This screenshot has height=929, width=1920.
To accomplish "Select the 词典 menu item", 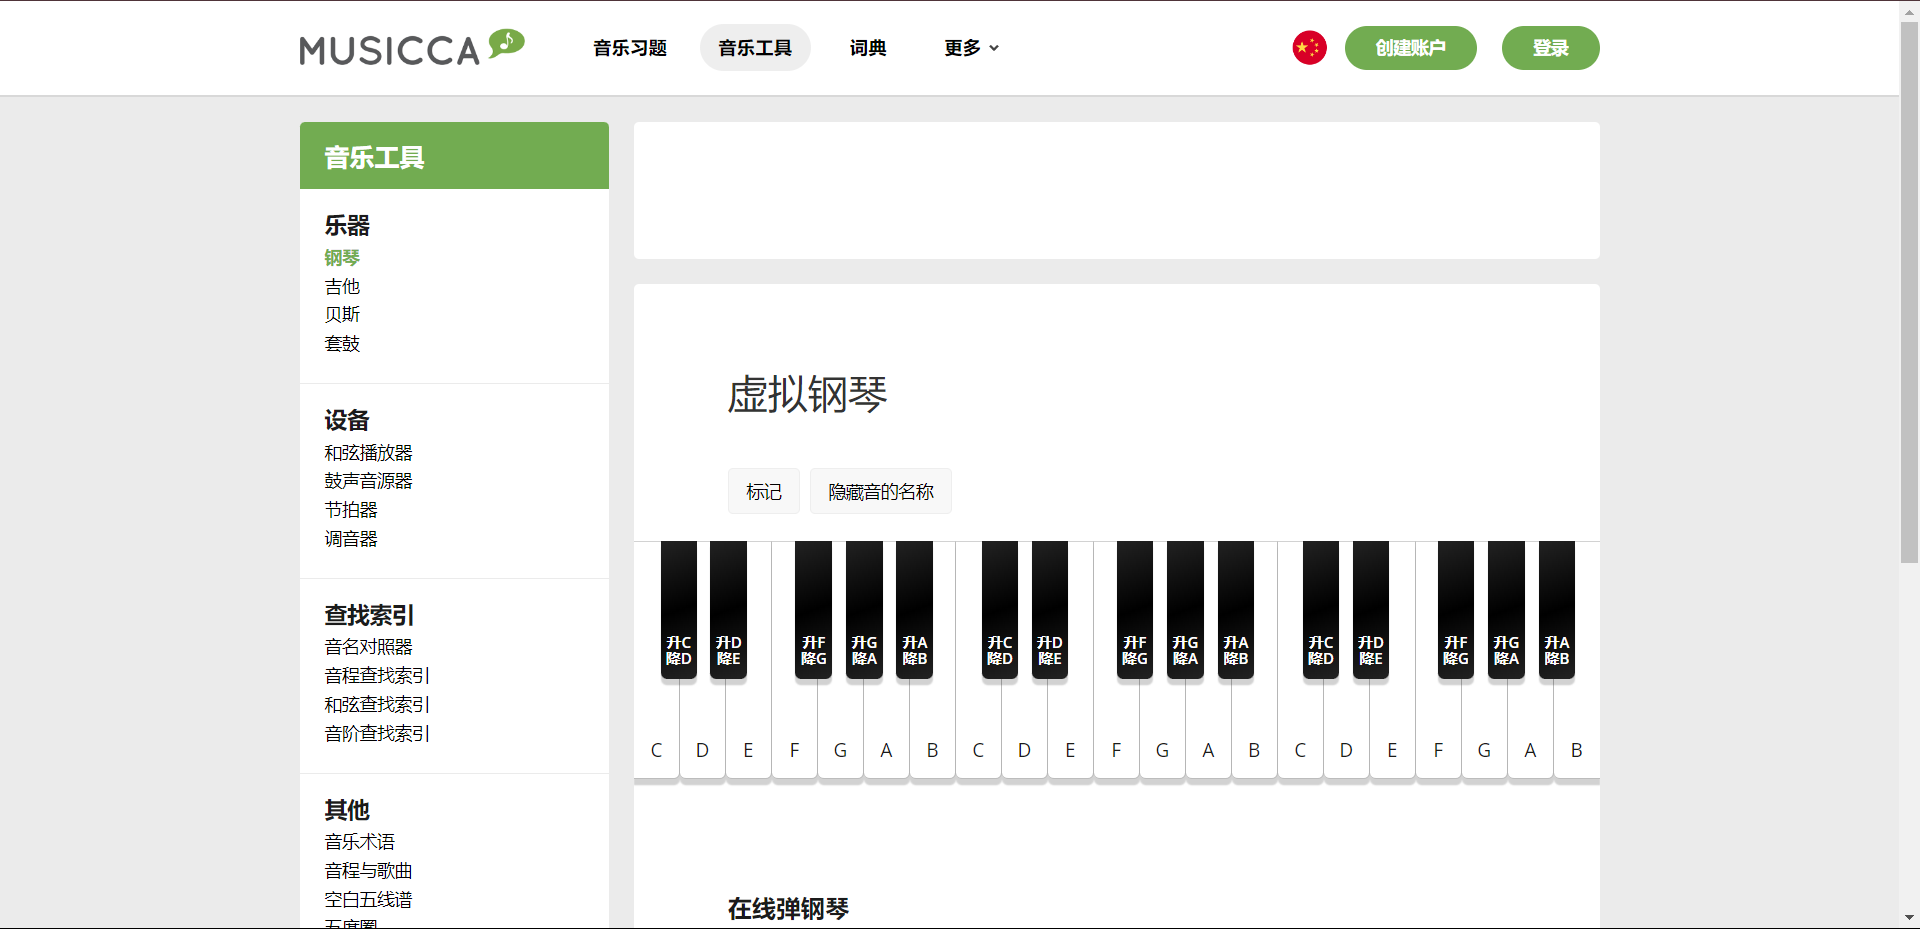I will coord(868,48).
